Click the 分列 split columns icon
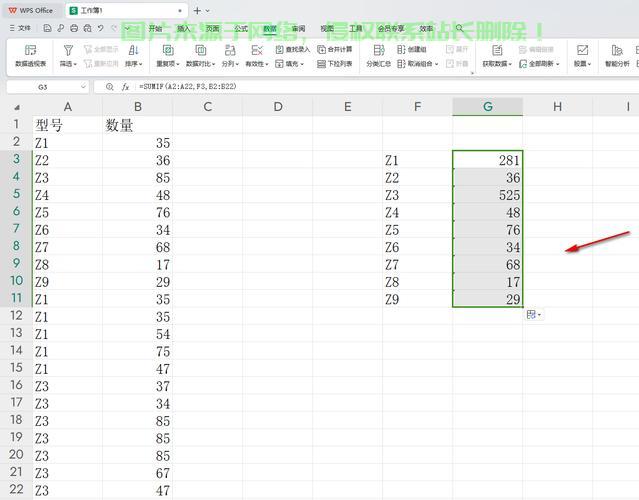 (230, 51)
